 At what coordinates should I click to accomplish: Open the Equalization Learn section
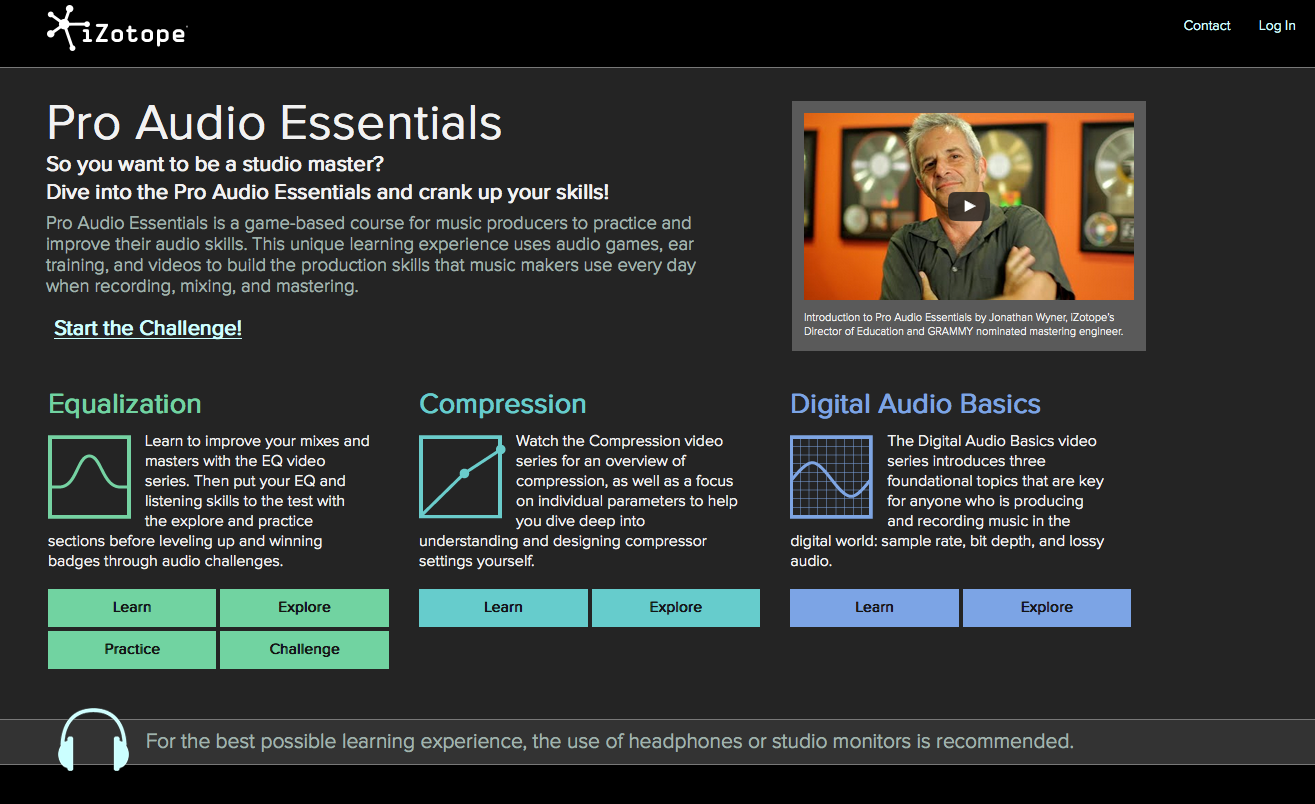[132, 608]
